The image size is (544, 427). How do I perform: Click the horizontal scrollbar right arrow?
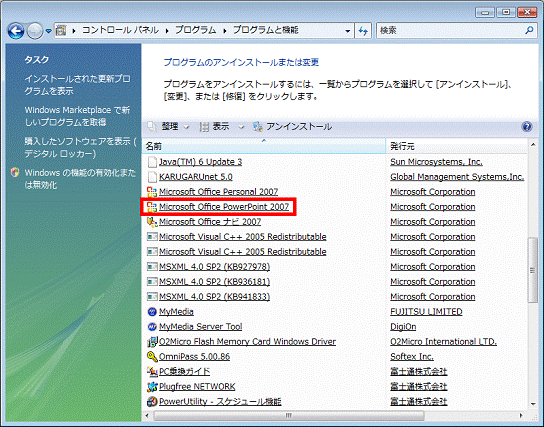521,415
